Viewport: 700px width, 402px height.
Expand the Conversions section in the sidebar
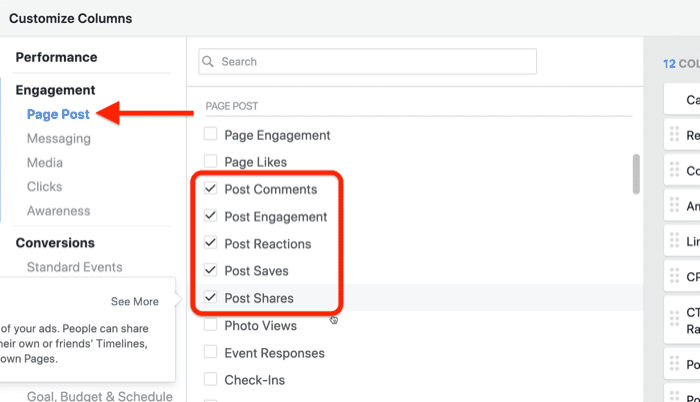click(55, 243)
